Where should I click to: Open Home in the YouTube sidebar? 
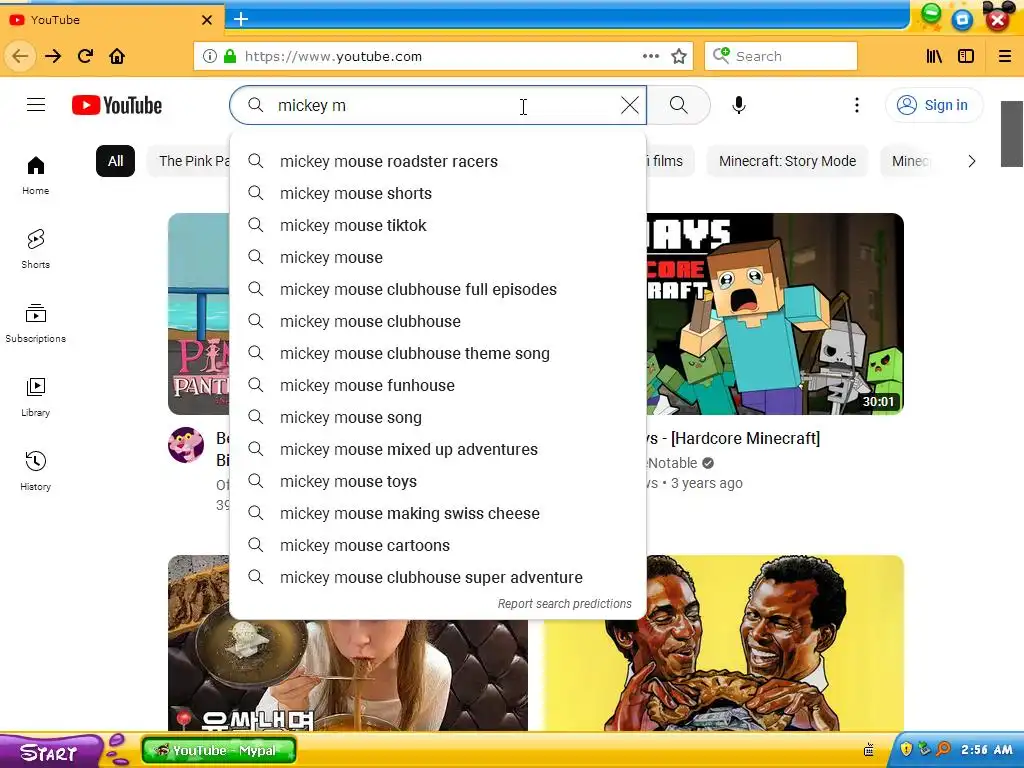[36, 175]
